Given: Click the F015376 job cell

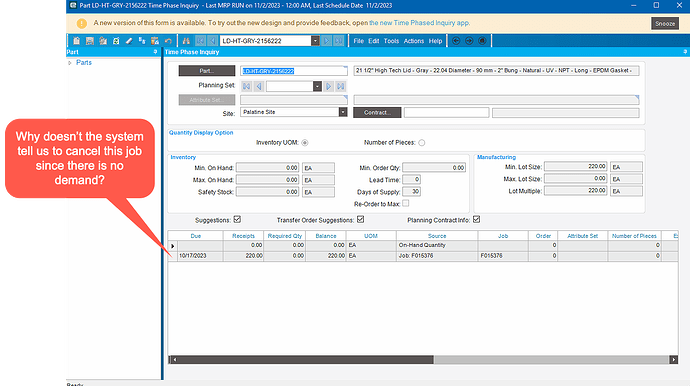Looking at the screenshot, I should 503,256.
